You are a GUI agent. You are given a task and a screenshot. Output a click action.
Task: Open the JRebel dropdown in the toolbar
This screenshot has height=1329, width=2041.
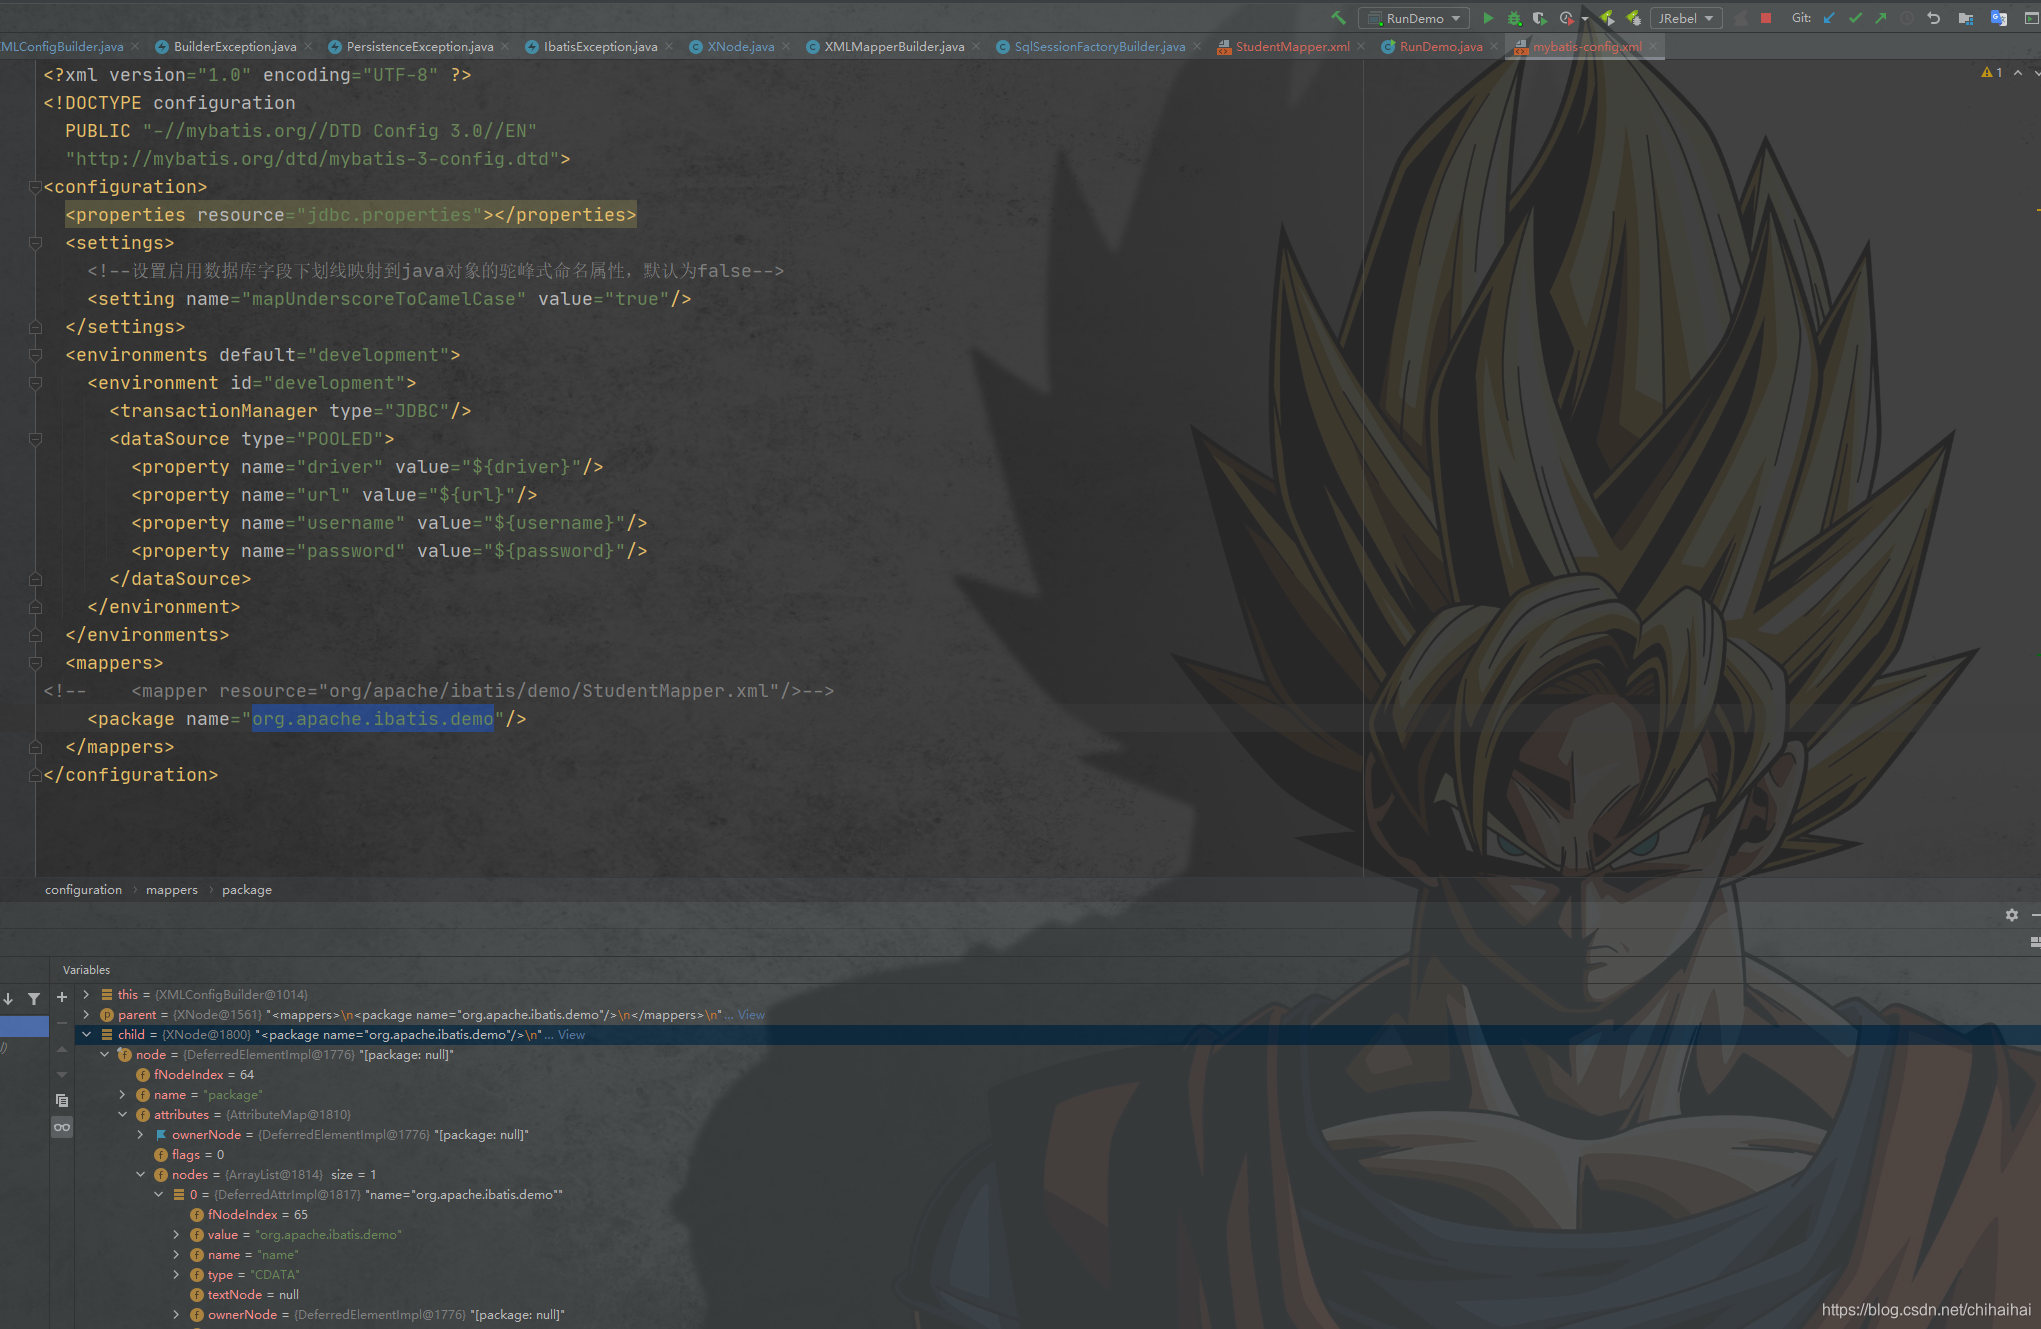[1685, 18]
